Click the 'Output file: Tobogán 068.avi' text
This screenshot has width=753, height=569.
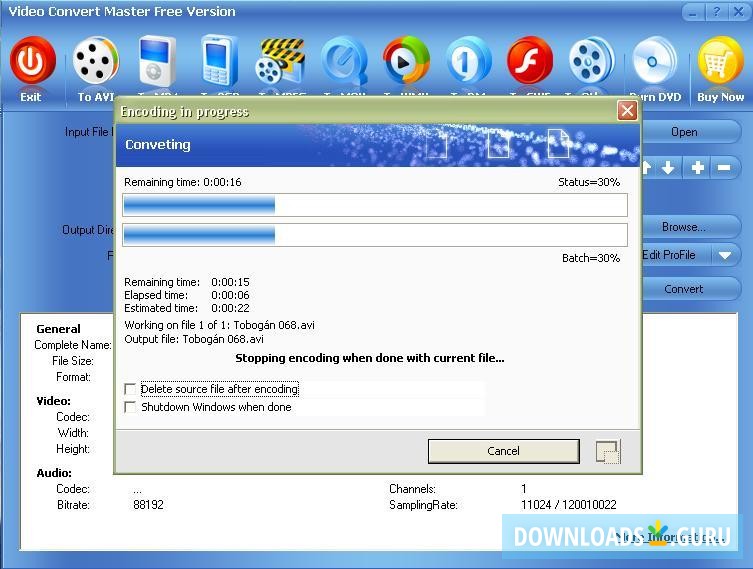pos(194,339)
